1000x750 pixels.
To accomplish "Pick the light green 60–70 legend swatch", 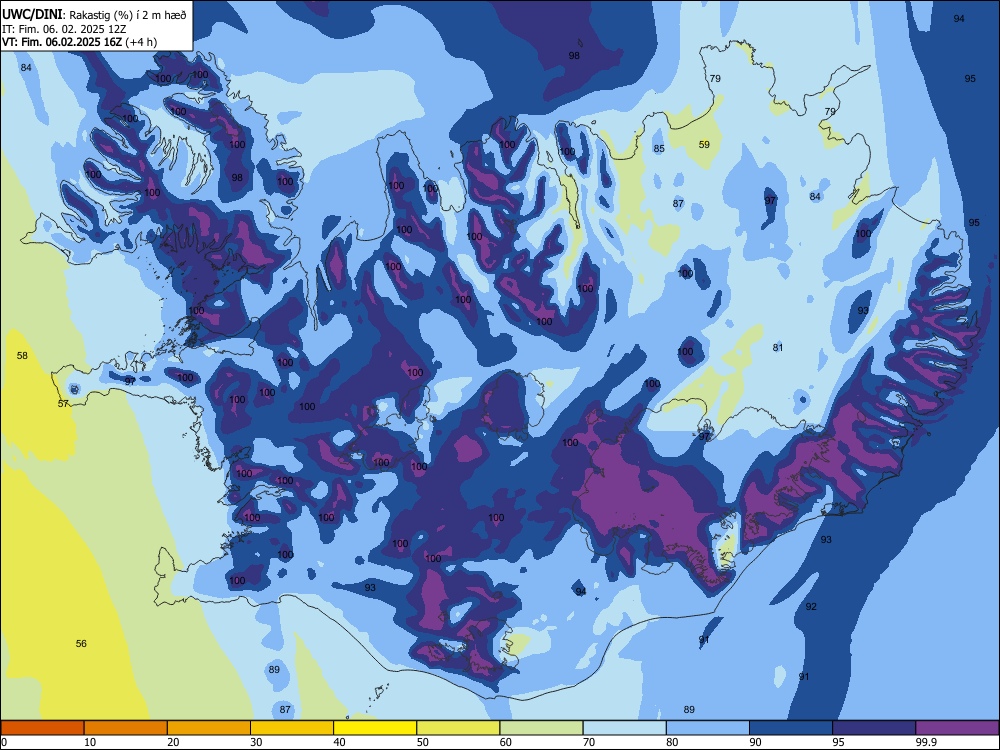I will (541, 728).
